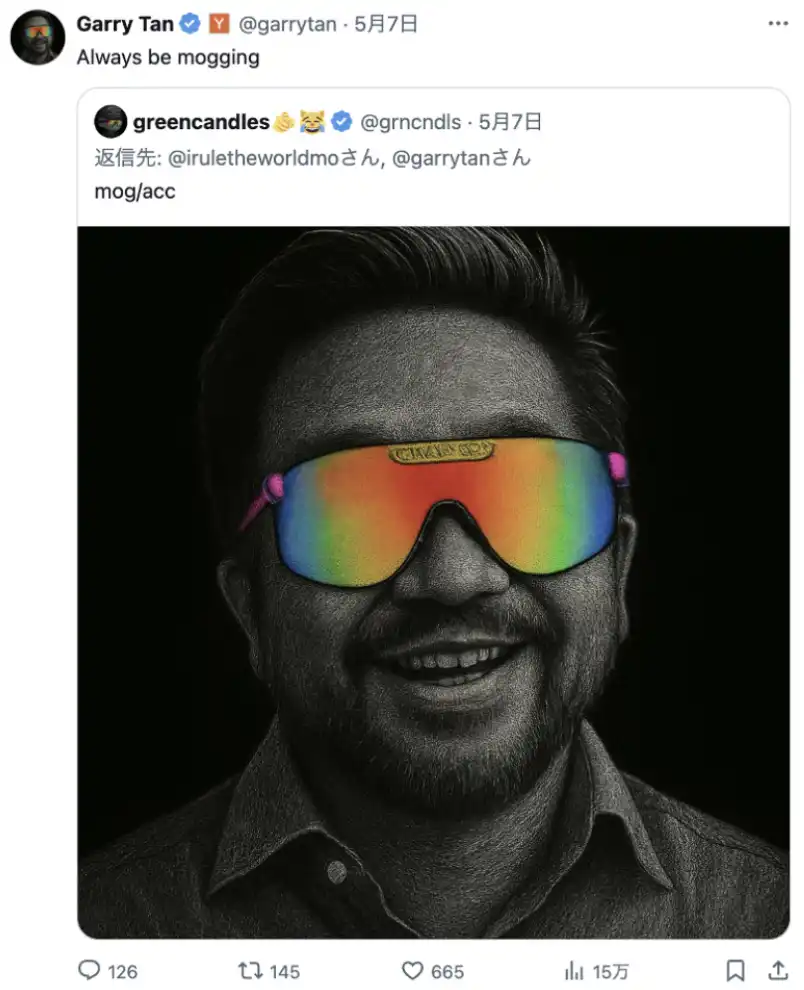Click greencandles' blue verified checkmark
This screenshot has width=804, height=990.
342,122
